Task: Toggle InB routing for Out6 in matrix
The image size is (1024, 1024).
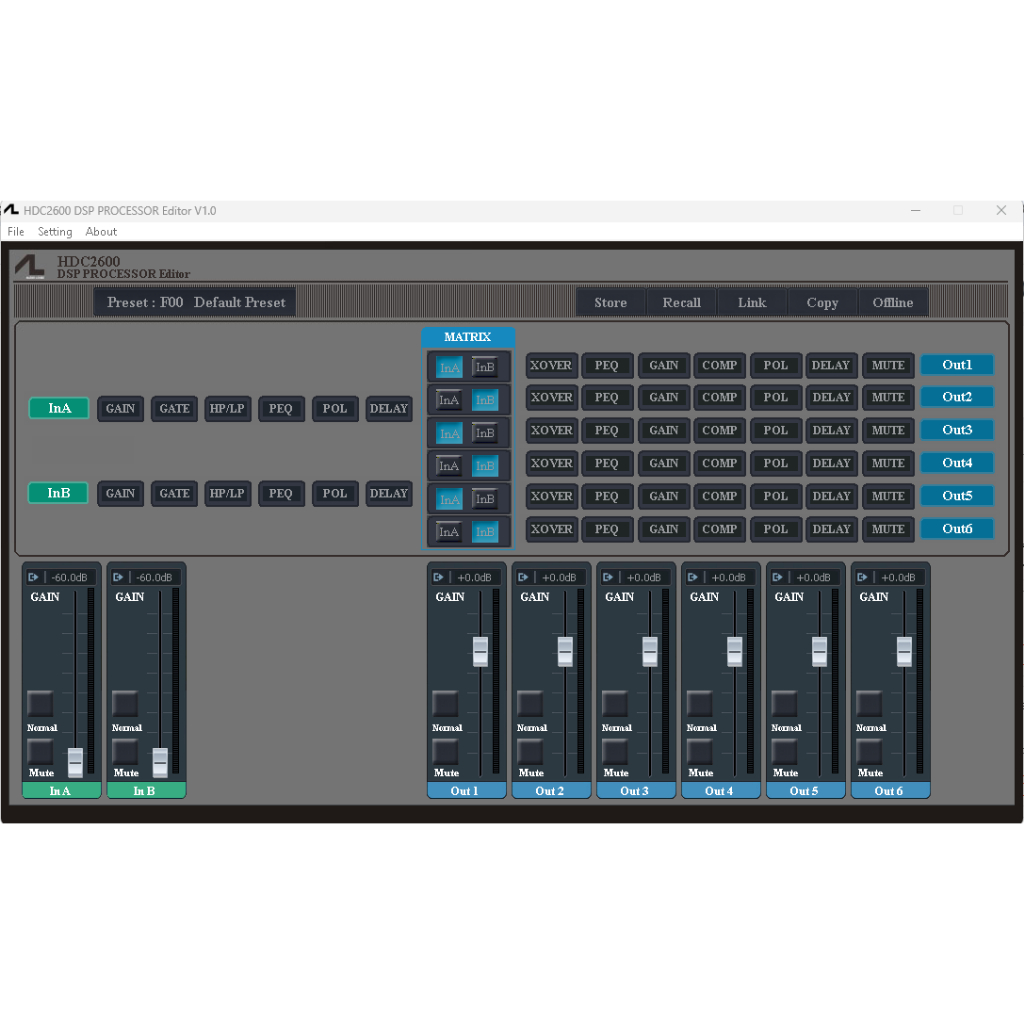Action: [485, 532]
